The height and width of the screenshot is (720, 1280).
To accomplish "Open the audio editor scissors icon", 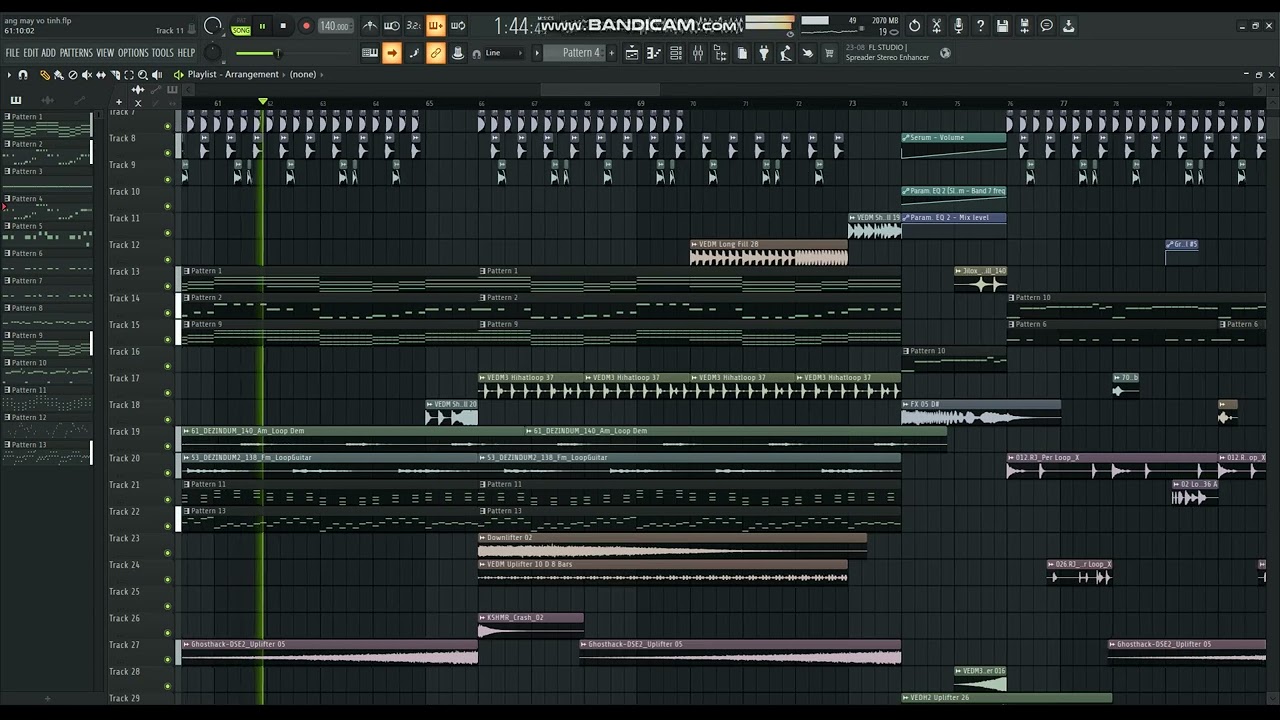I will point(936,26).
